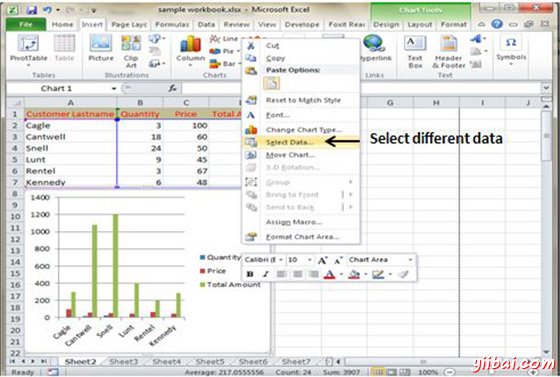Toggle Italic in the mini toolbar
The image size is (560, 377).
(266, 274)
